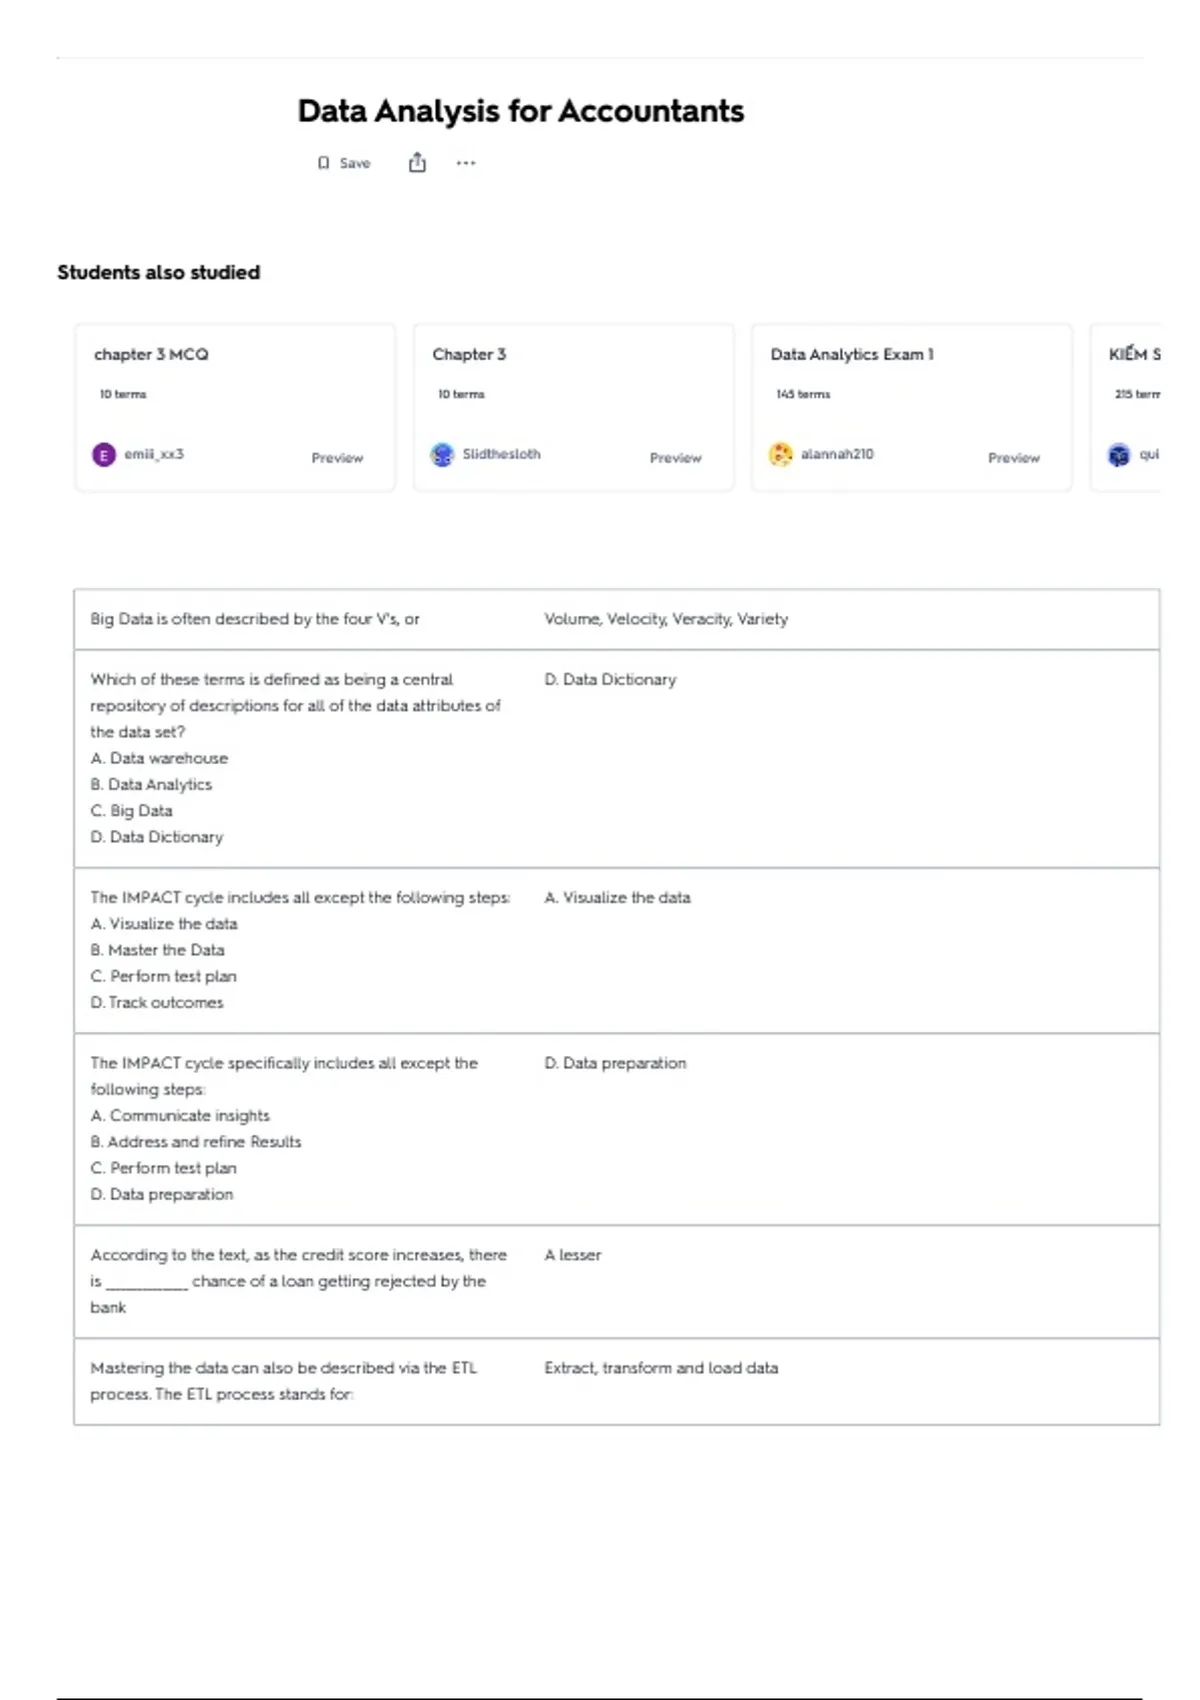Click Slidthesloth user avatar

[x=442, y=455]
